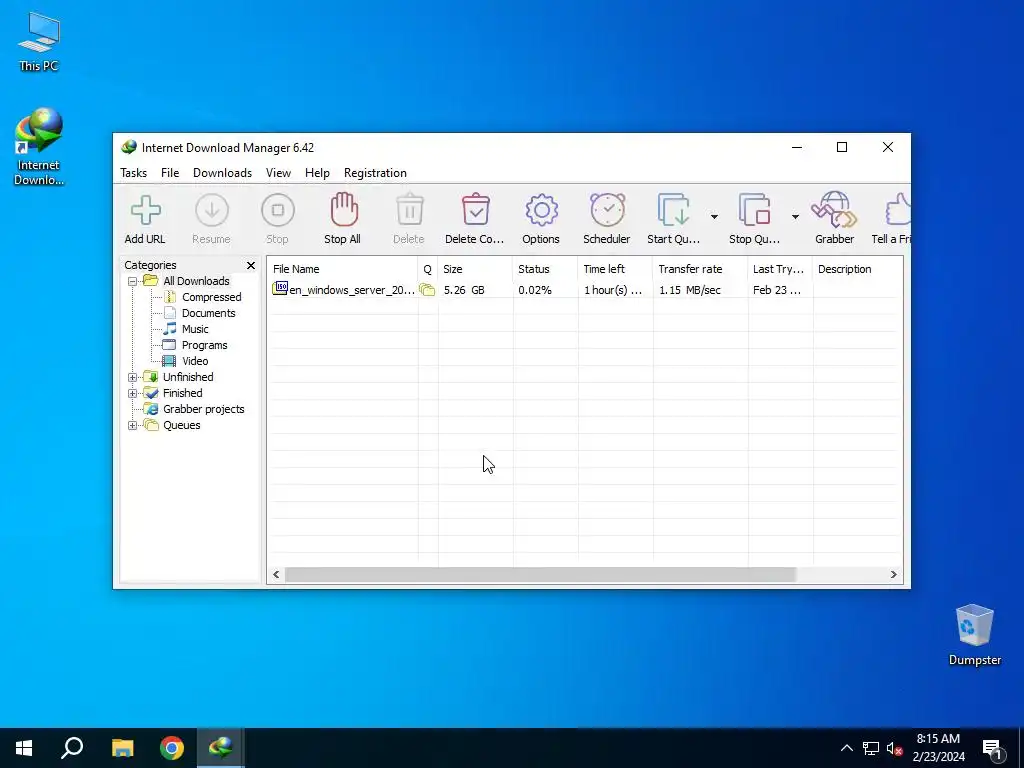Click the This PC desktop icon
Viewport: 1024px width, 768px height.
coord(39,42)
